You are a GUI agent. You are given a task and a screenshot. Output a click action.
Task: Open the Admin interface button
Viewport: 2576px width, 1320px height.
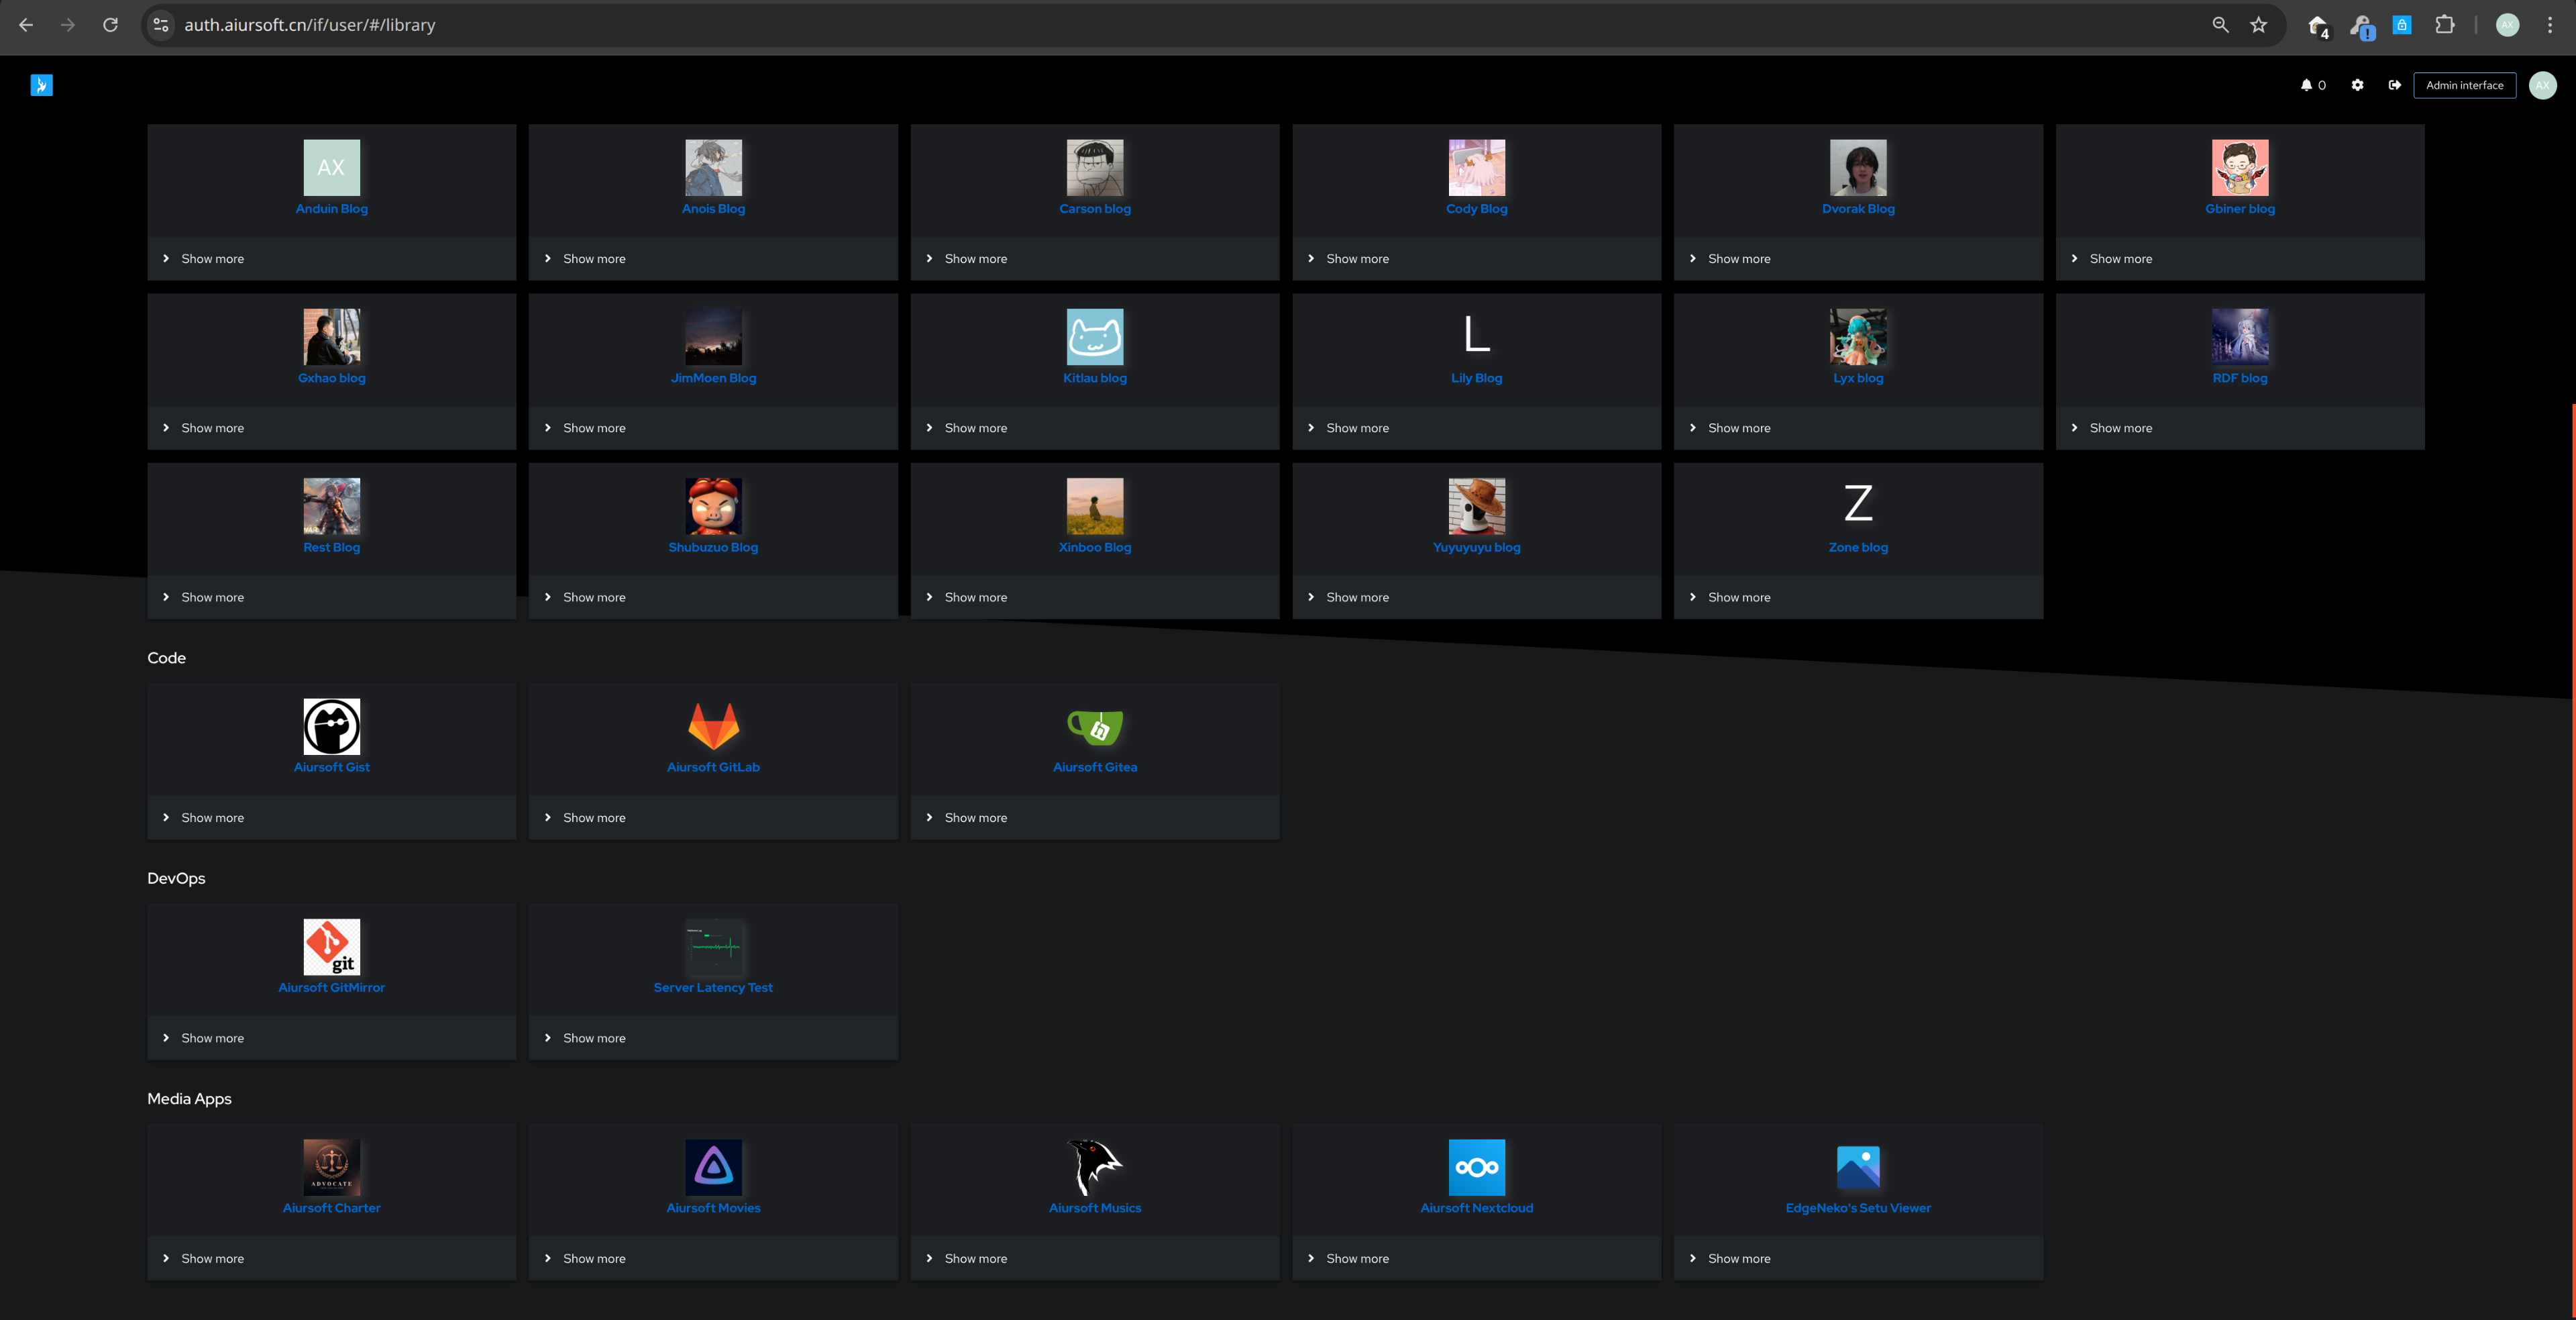(x=2464, y=85)
